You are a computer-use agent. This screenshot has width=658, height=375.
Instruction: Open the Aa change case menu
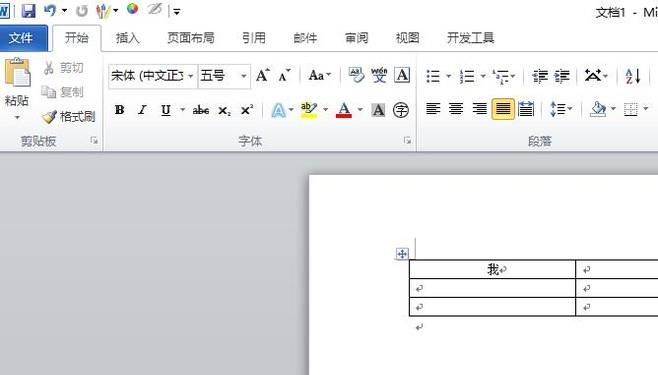pos(320,76)
